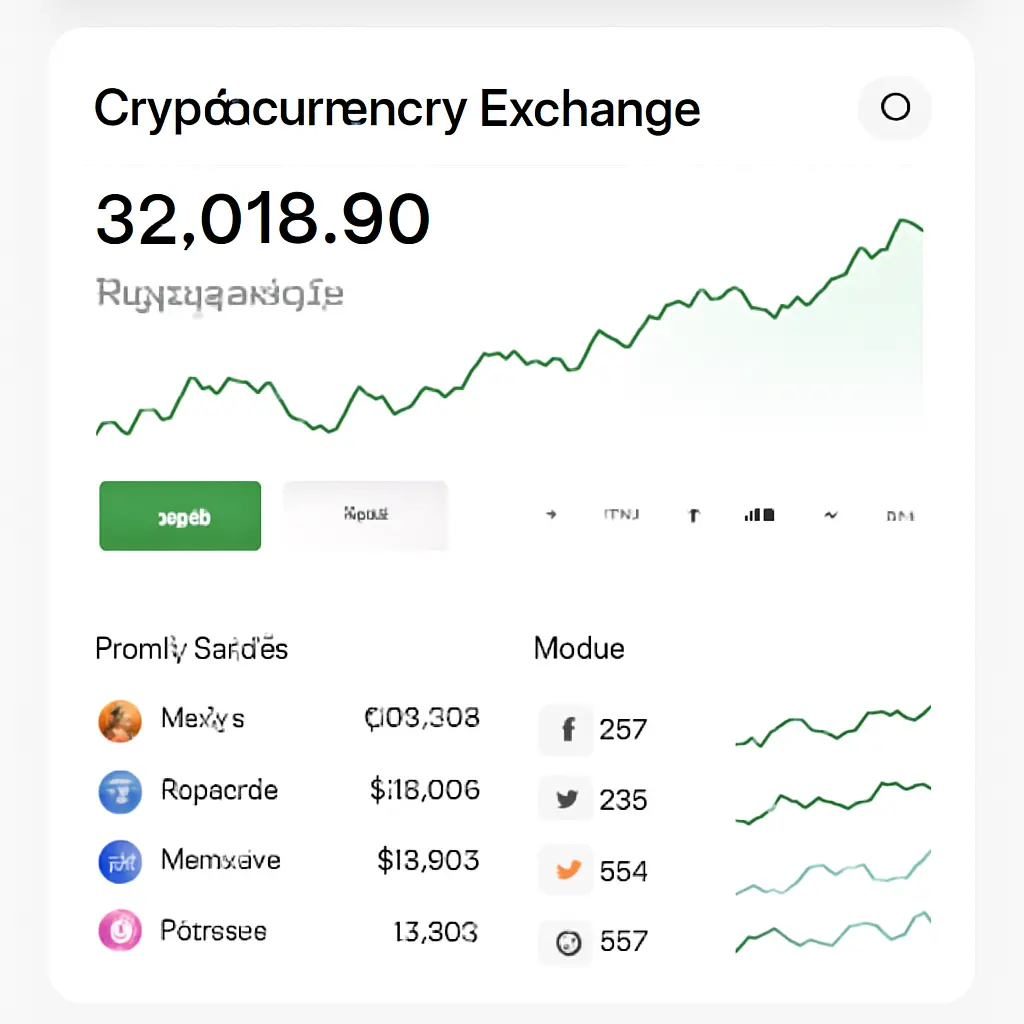Click the circle icon button beside the title

coord(895,107)
